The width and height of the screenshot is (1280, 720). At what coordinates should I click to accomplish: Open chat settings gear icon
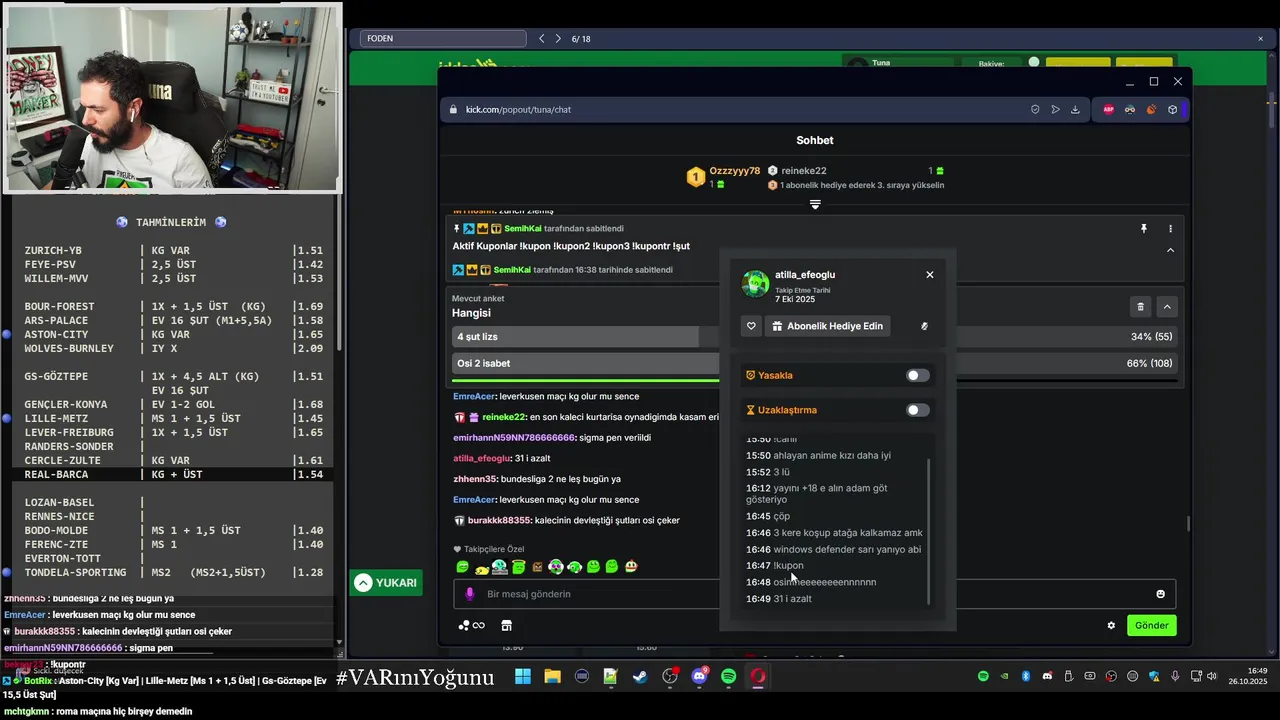point(1111,625)
